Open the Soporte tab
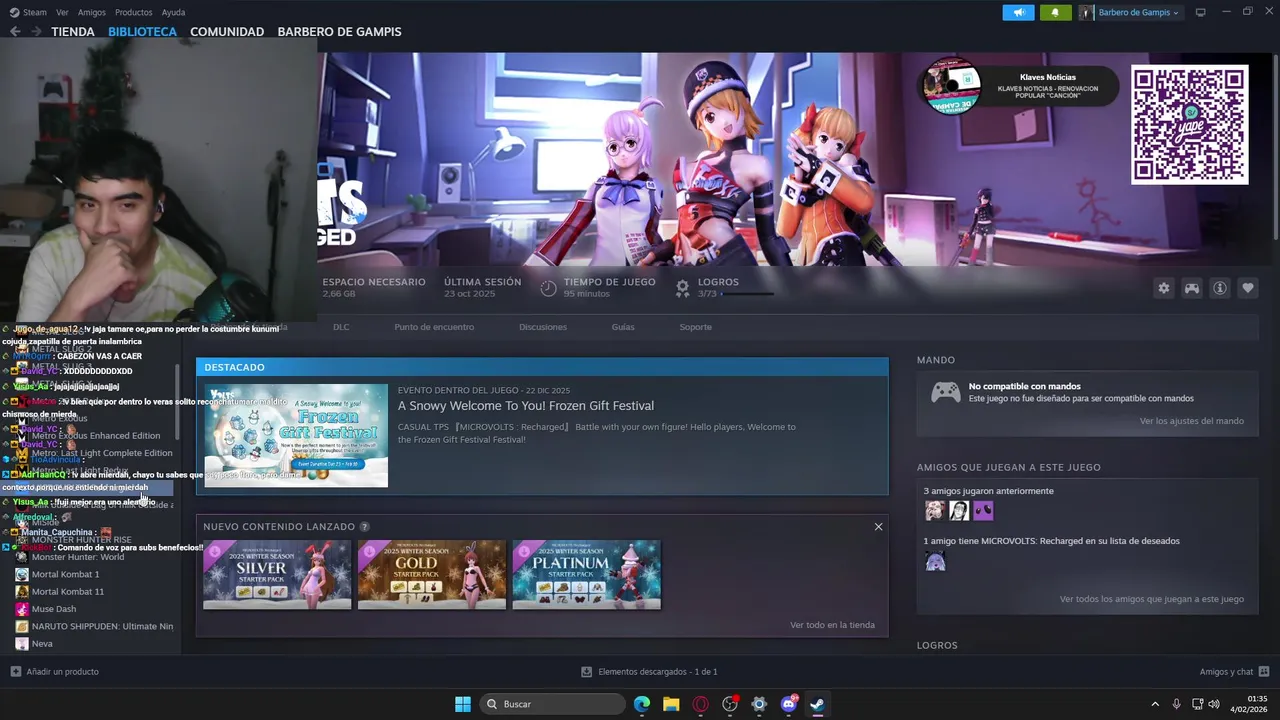 pos(696,327)
